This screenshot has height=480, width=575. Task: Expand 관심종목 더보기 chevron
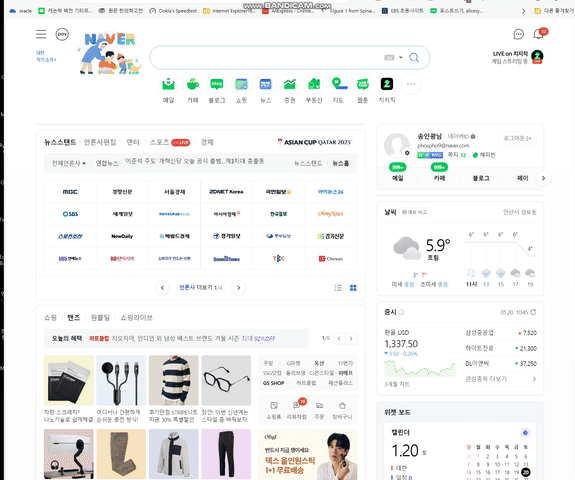(534, 379)
